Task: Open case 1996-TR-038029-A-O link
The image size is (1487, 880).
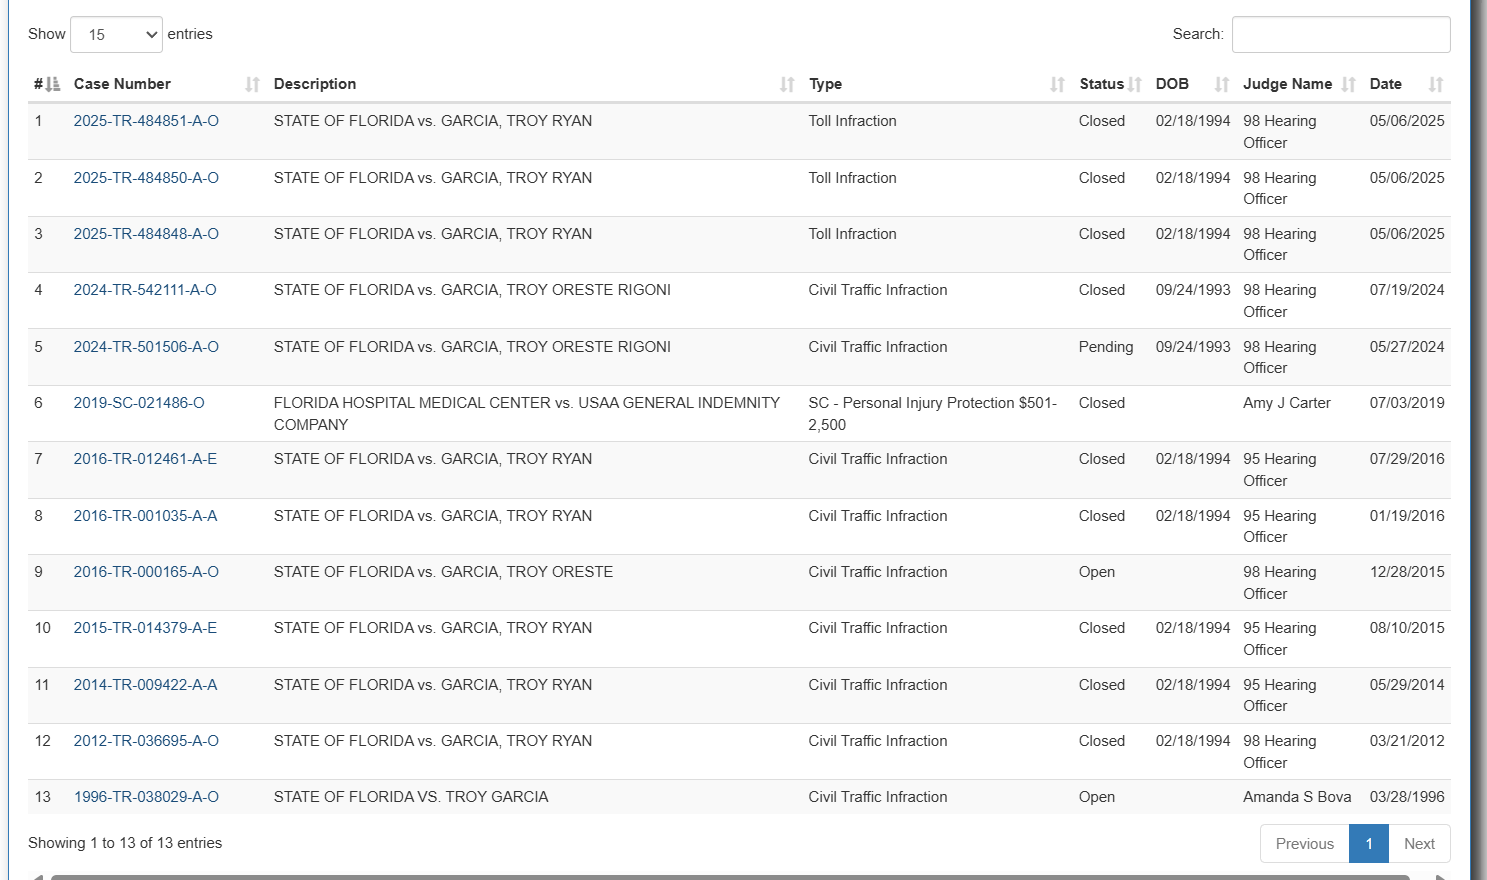Action: click(146, 797)
